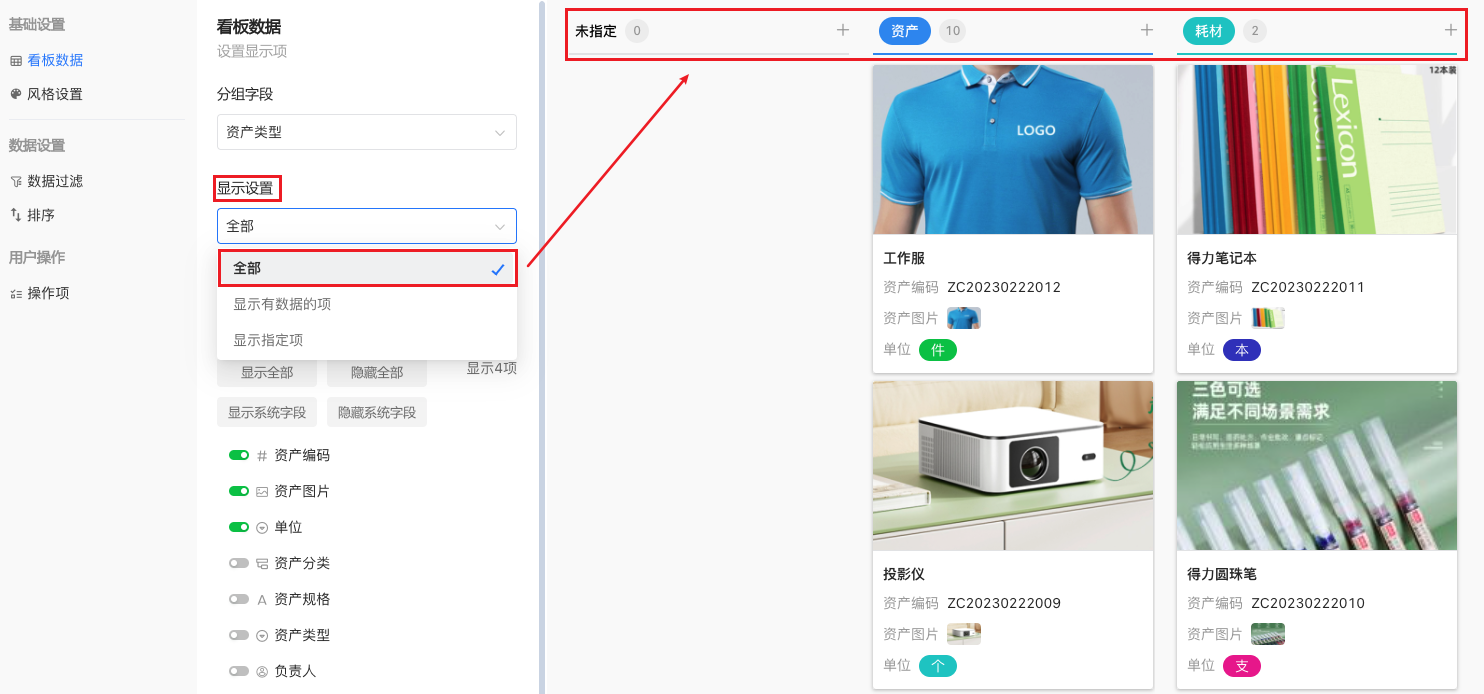Click the plus icon in 未指定 column
This screenshot has width=1484, height=694.
tap(843, 31)
